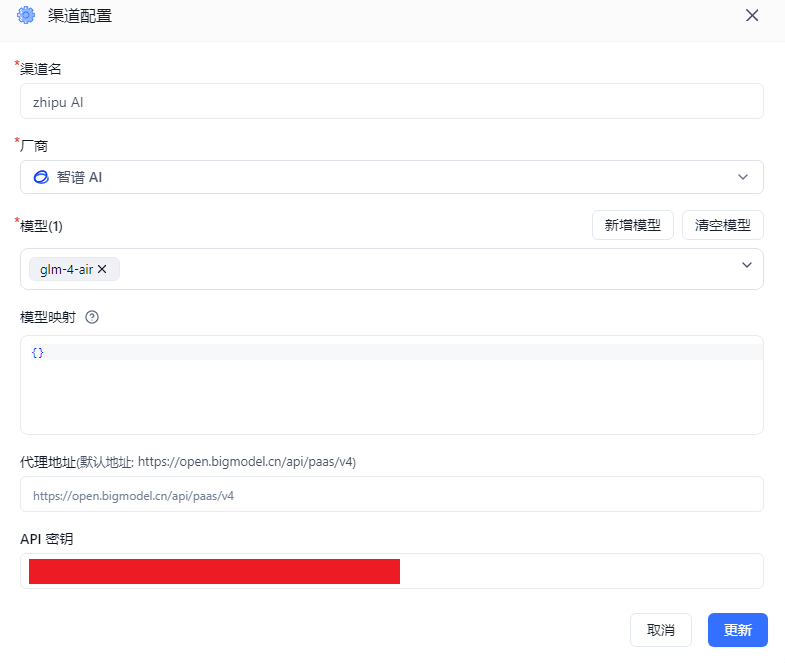Select the glm-4-air tag text

66,269
